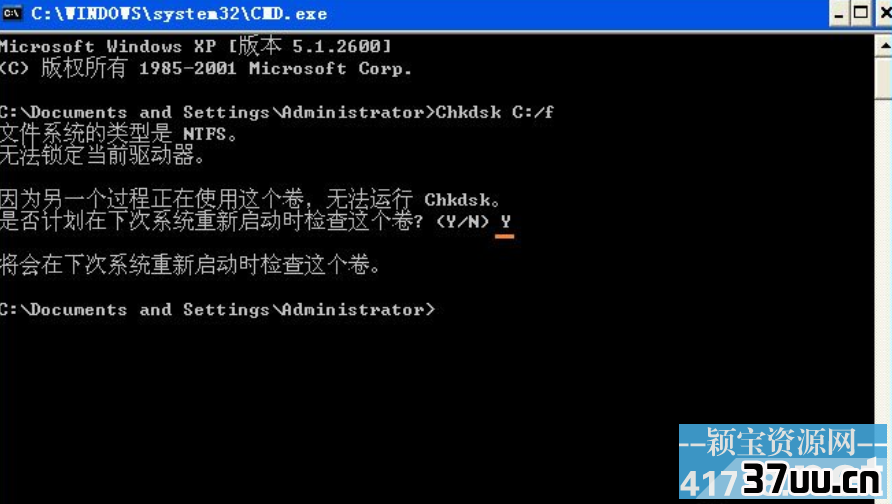Click the underlined Y answer
This screenshot has width=892, height=504.
[x=505, y=222]
